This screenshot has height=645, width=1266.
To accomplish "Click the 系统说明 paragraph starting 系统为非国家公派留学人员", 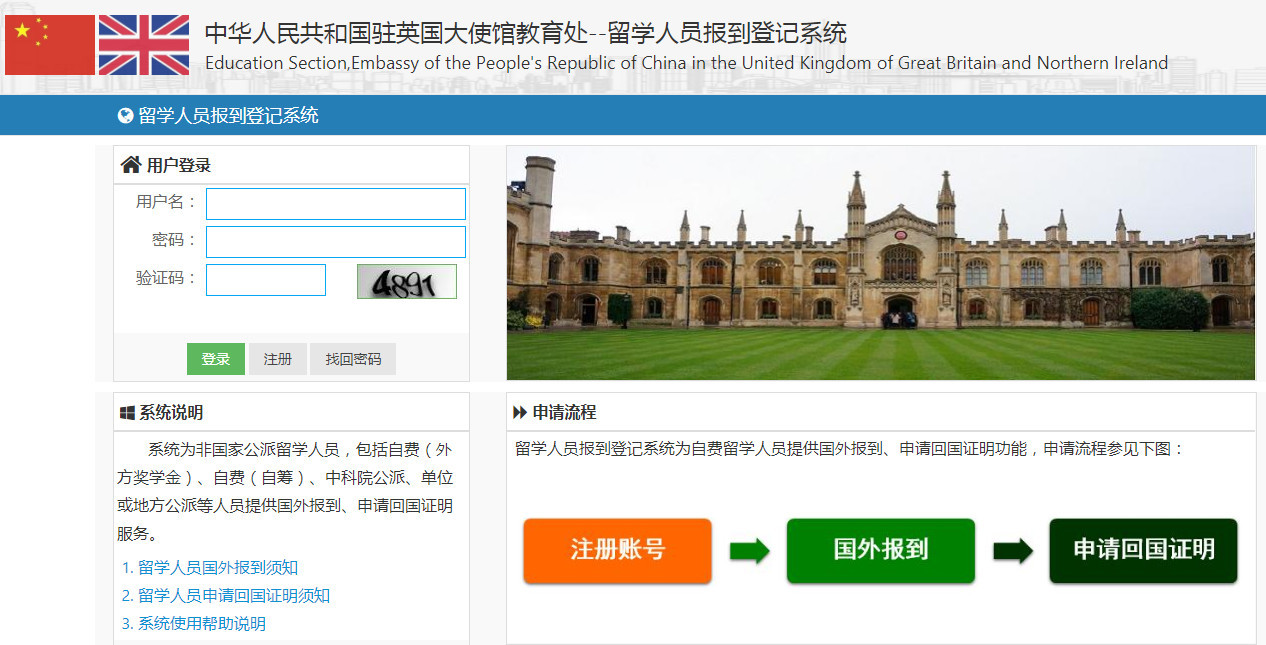I will pyautogui.click(x=285, y=492).
